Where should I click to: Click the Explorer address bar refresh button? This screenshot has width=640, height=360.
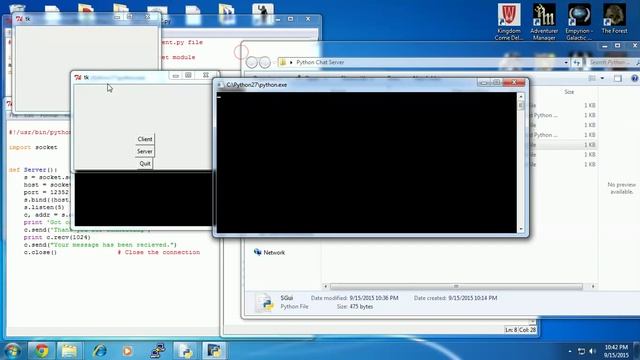pyautogui.click(x=577, y=62)
